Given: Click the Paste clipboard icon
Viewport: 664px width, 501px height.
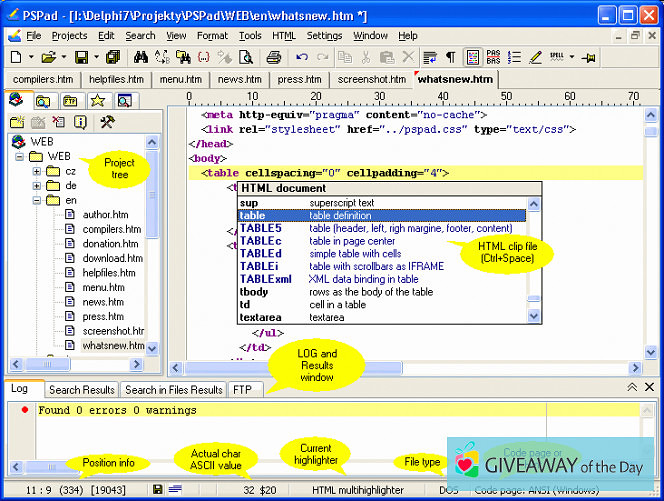Looking at the screenshot, I should 387,57.
